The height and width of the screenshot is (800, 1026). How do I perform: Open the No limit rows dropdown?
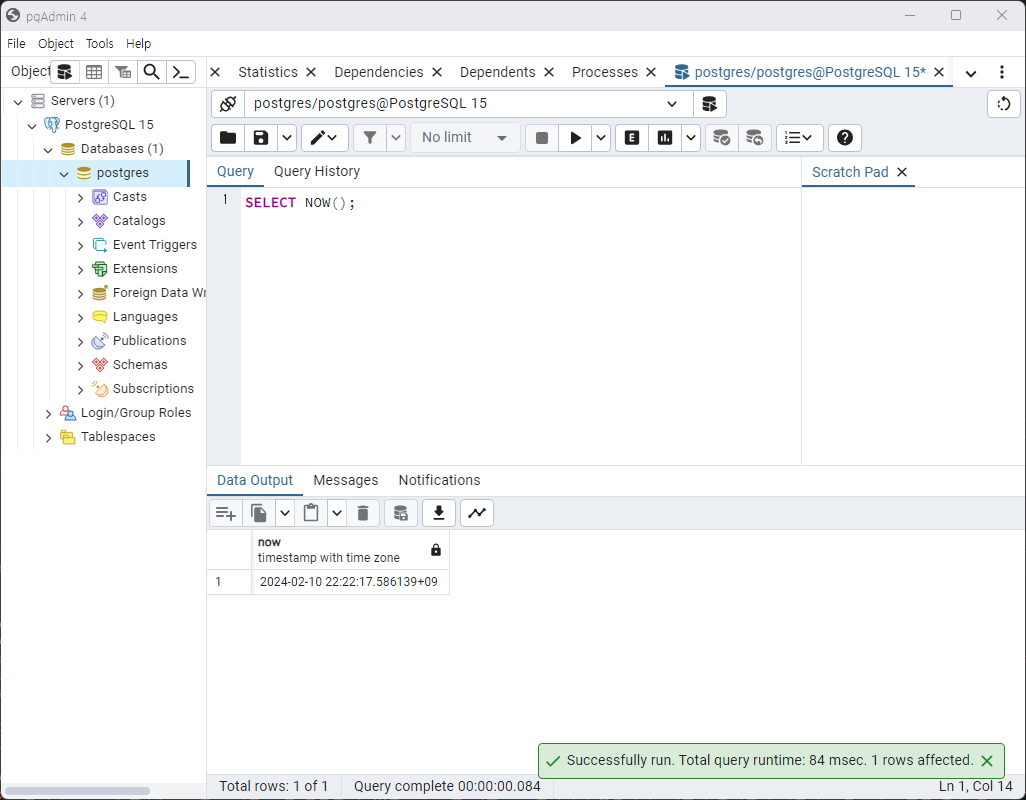click(465, 137)
